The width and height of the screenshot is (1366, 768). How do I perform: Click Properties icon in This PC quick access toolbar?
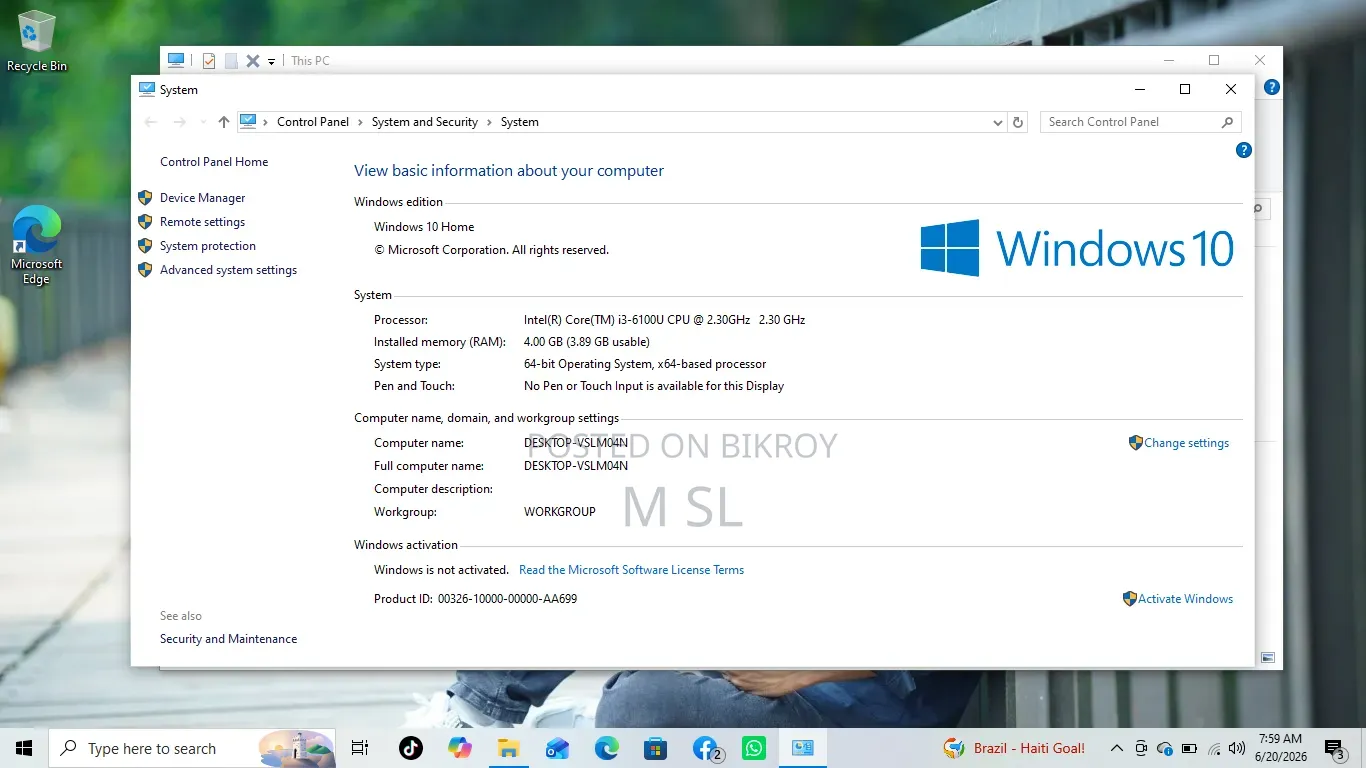tap(208, 61)
